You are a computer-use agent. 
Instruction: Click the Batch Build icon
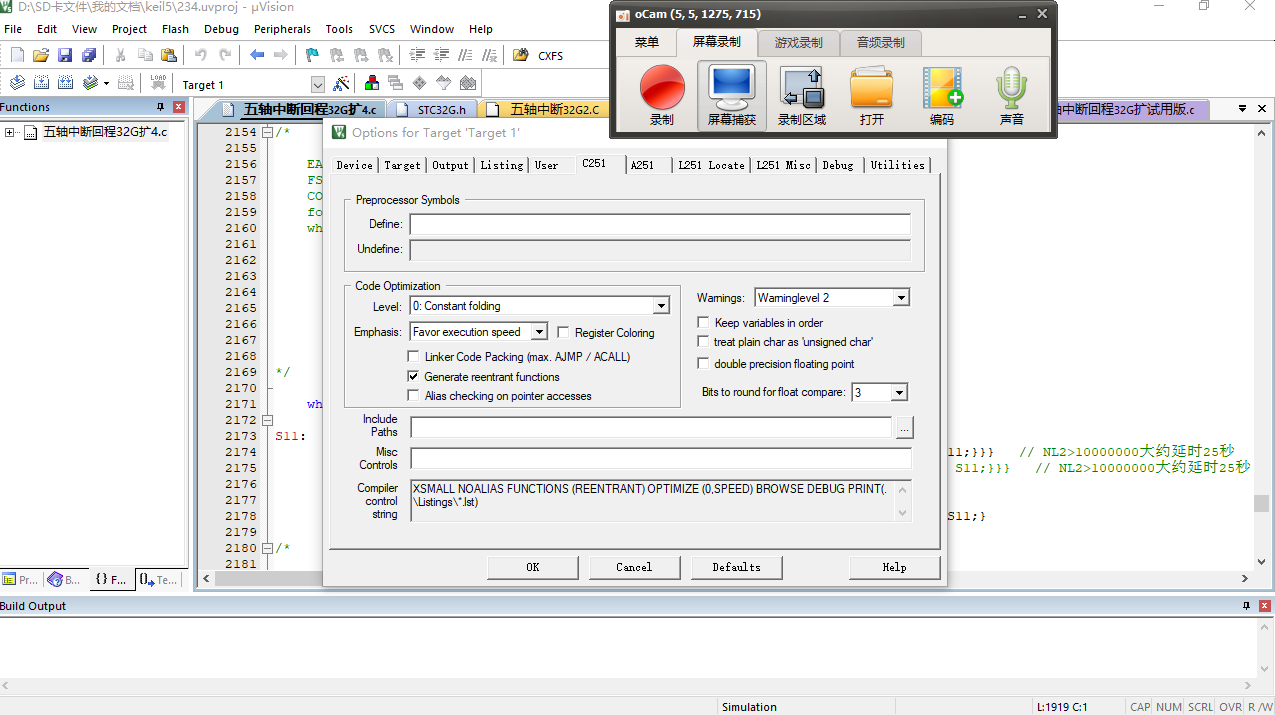pyautogui.click(x=90, y=83)
